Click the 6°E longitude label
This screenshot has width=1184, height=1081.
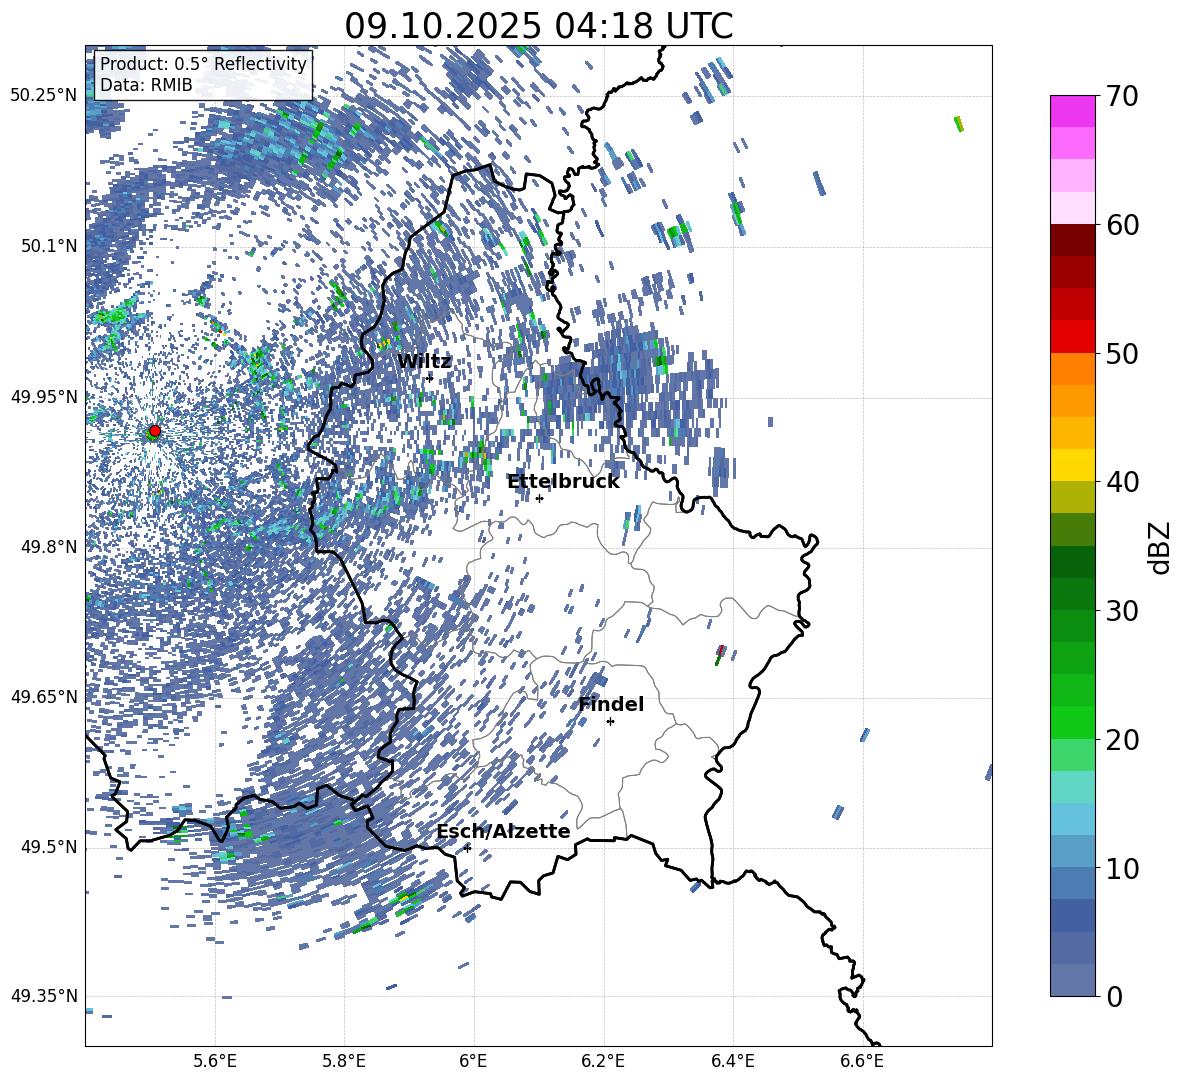pyautogui.click(x=473, y=1062)
